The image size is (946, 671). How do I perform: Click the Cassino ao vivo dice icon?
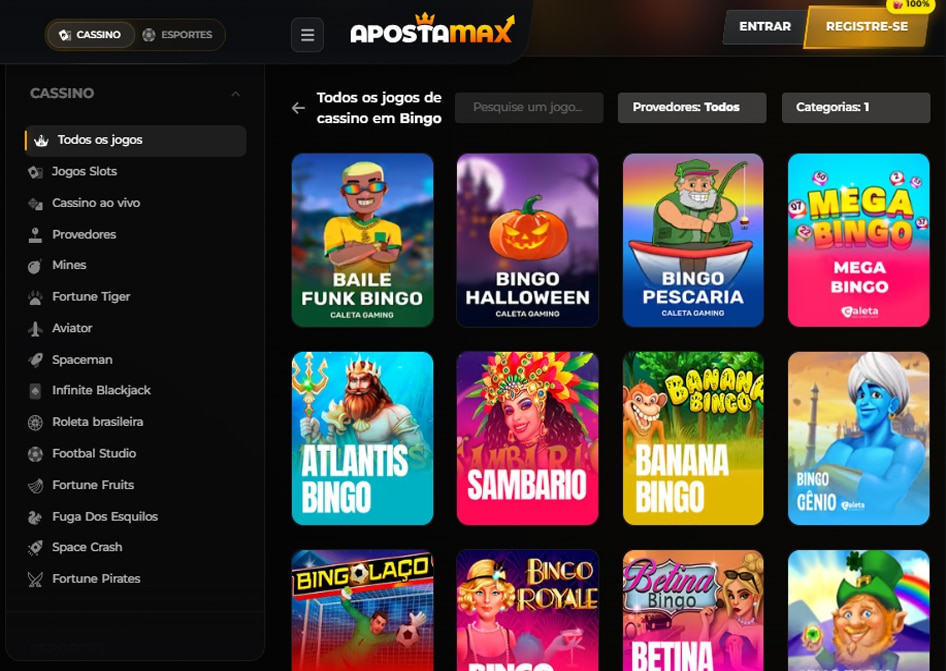[36, 204]
